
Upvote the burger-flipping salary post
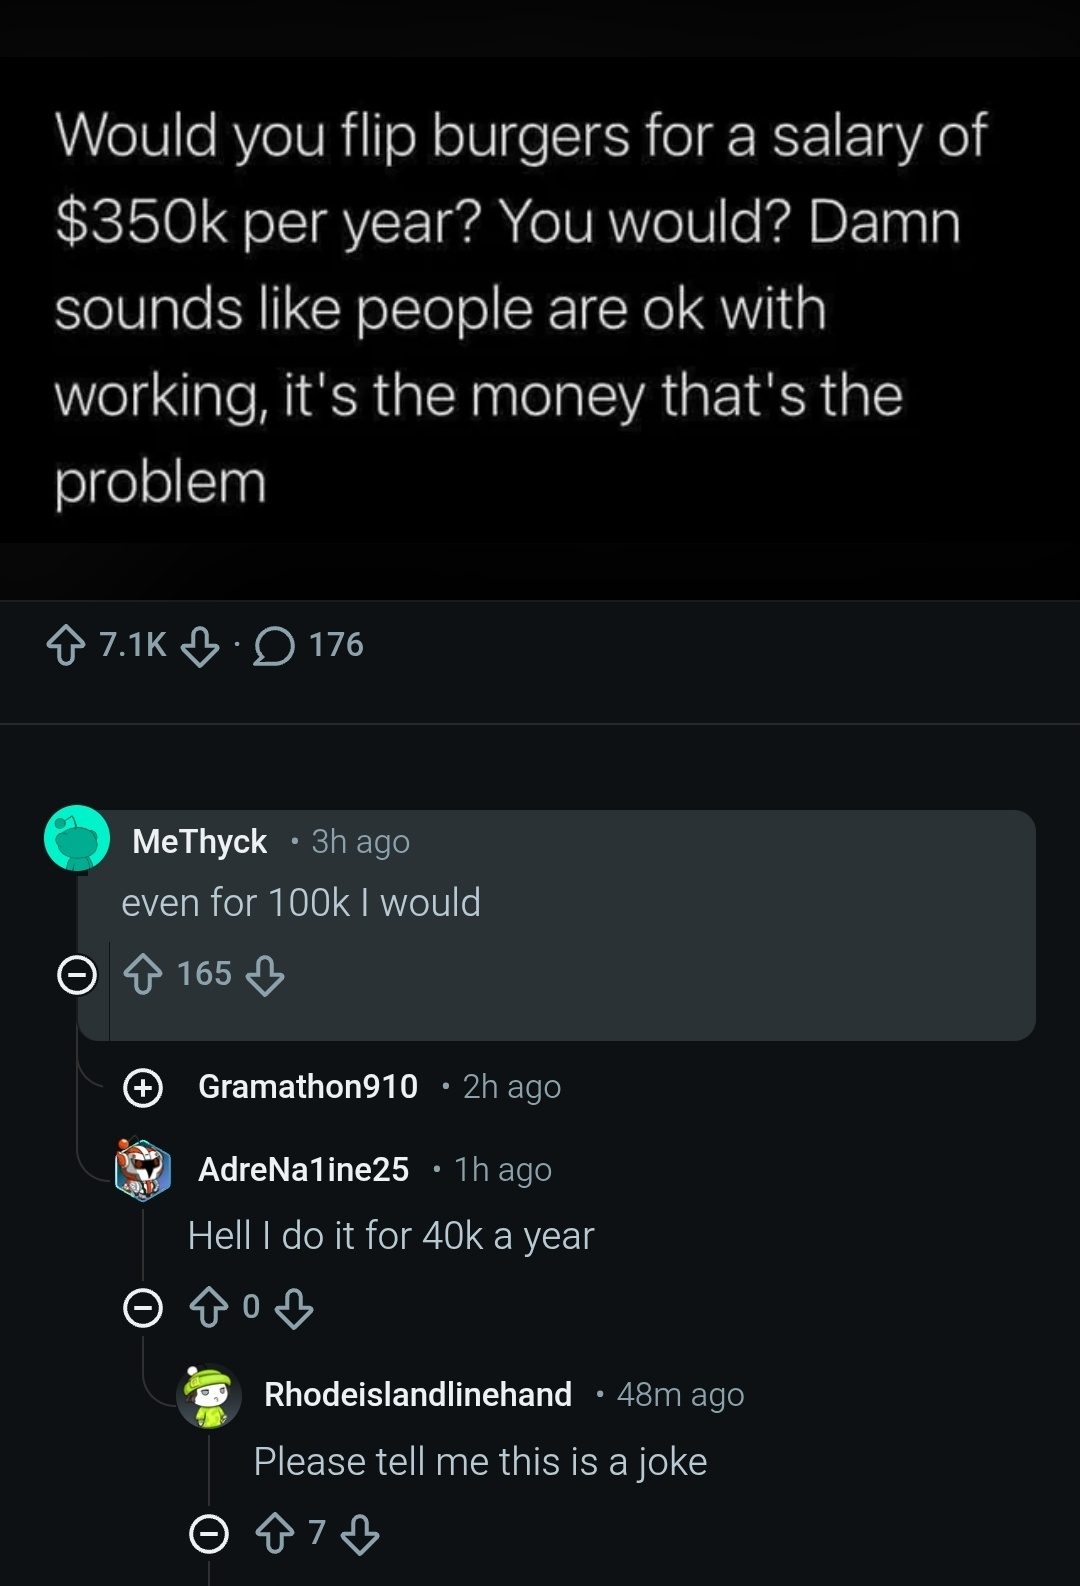(66, 645)
